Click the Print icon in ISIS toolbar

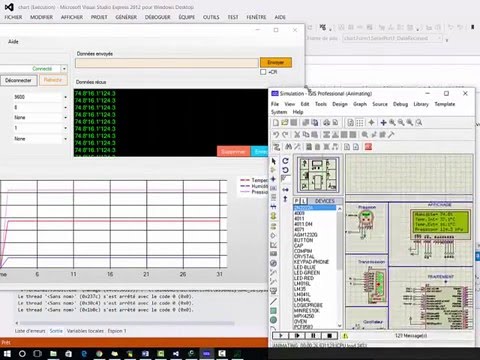pyautogui.click(x=327, y=123)
